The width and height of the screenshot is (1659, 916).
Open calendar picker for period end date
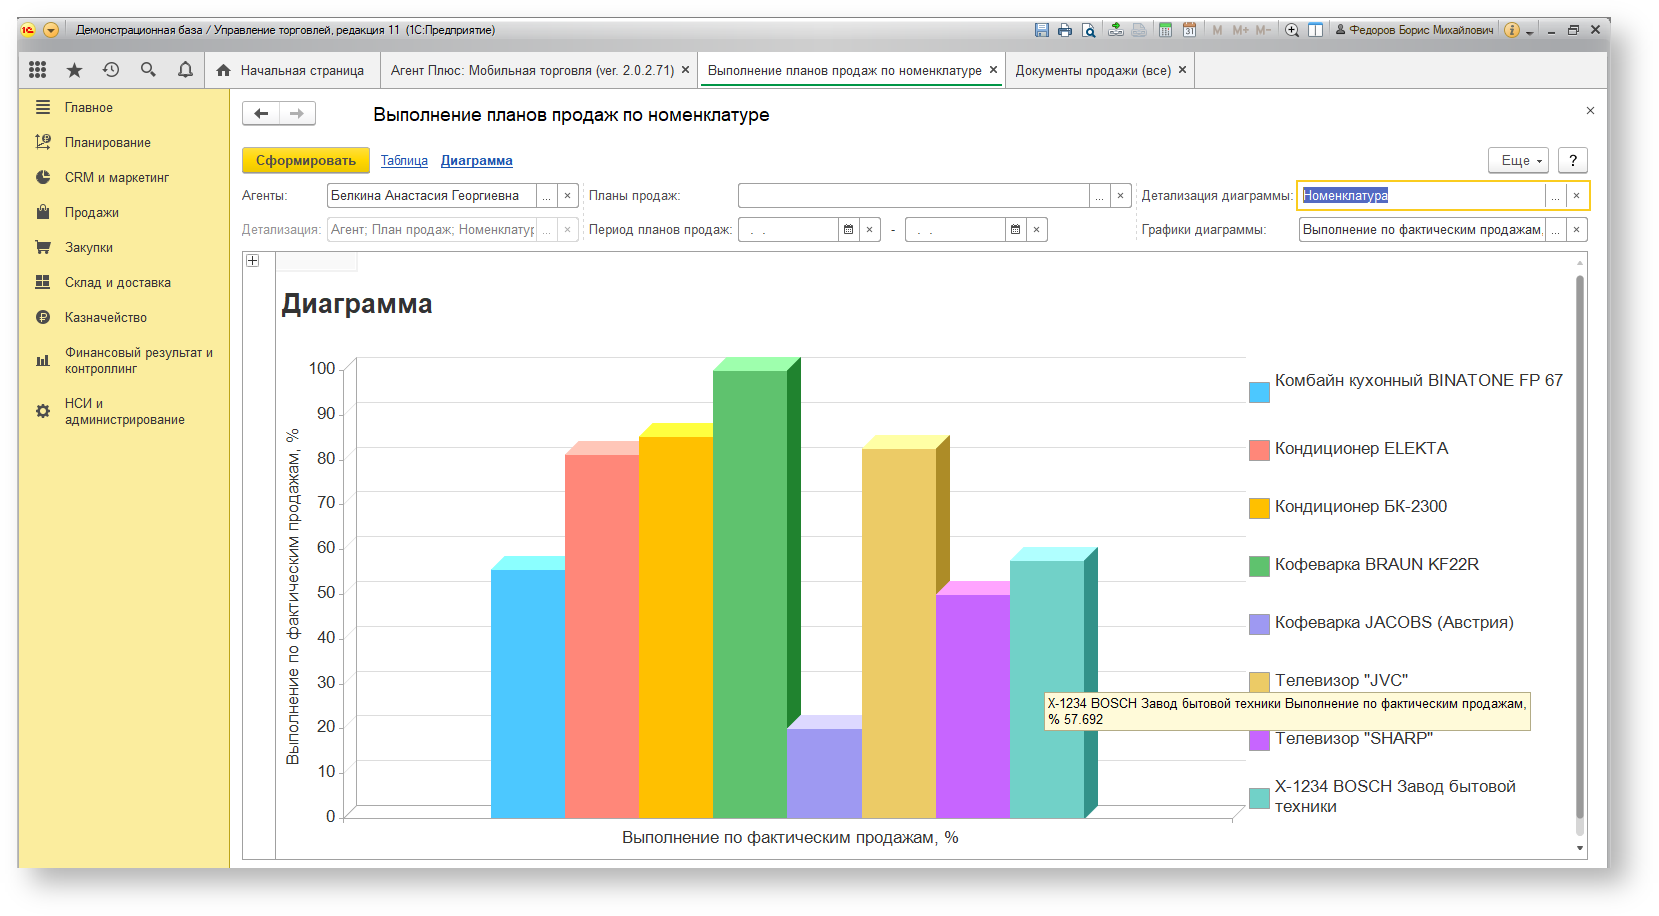click(x=1015, y=230)
